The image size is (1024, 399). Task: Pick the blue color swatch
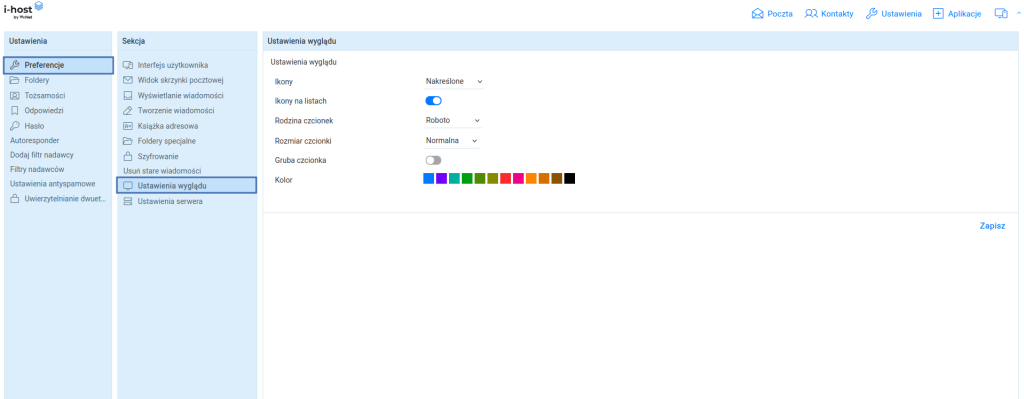tap(428, 178)
